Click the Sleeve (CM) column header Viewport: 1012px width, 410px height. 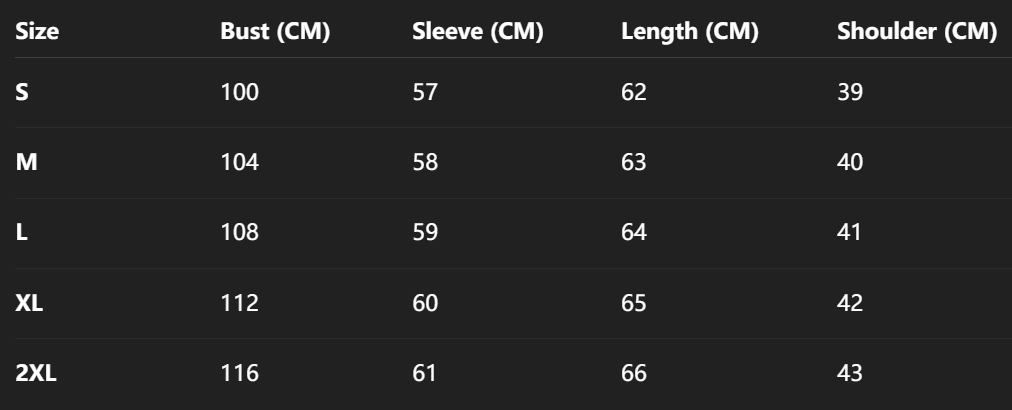(477, 32)
